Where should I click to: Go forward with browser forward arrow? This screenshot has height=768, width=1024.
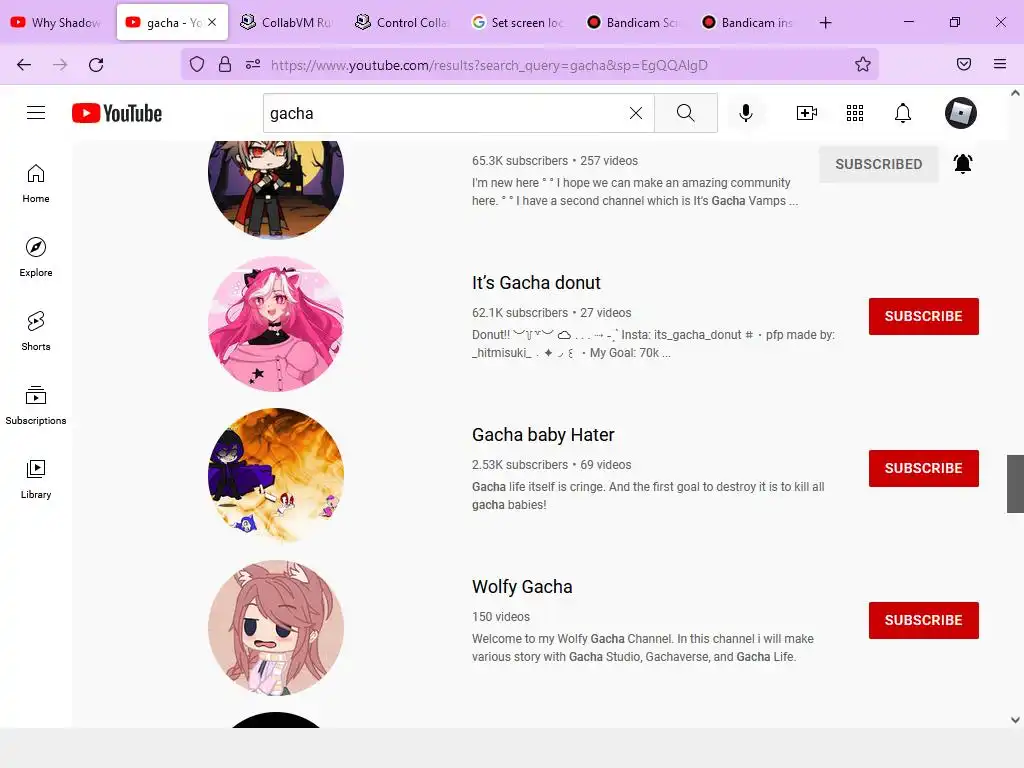click(60, 65)
